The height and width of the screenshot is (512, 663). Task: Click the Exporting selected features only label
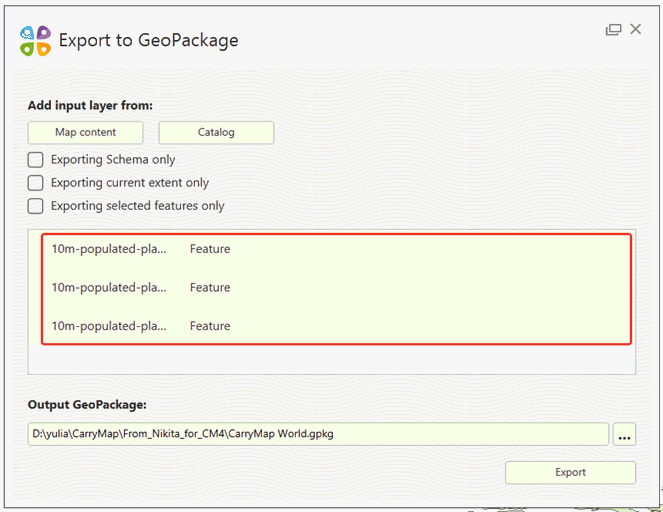[138, 206]
